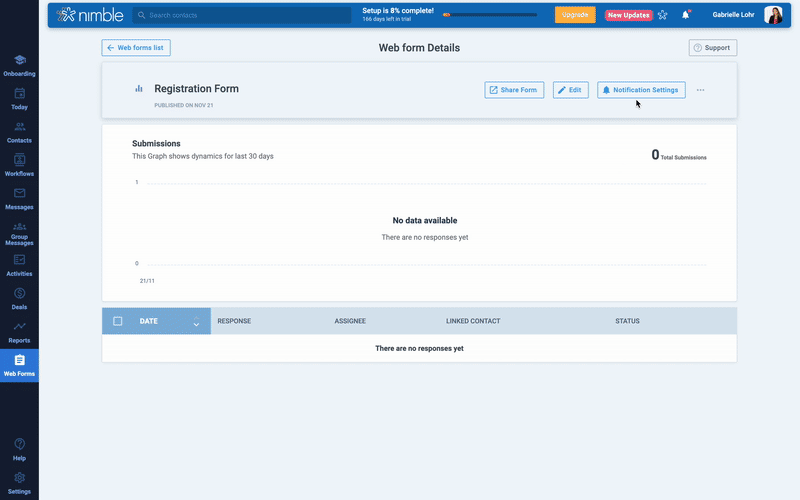800x500 pixels.
Task: Open the three-dots more options menu
Action: tap(700, 90)
